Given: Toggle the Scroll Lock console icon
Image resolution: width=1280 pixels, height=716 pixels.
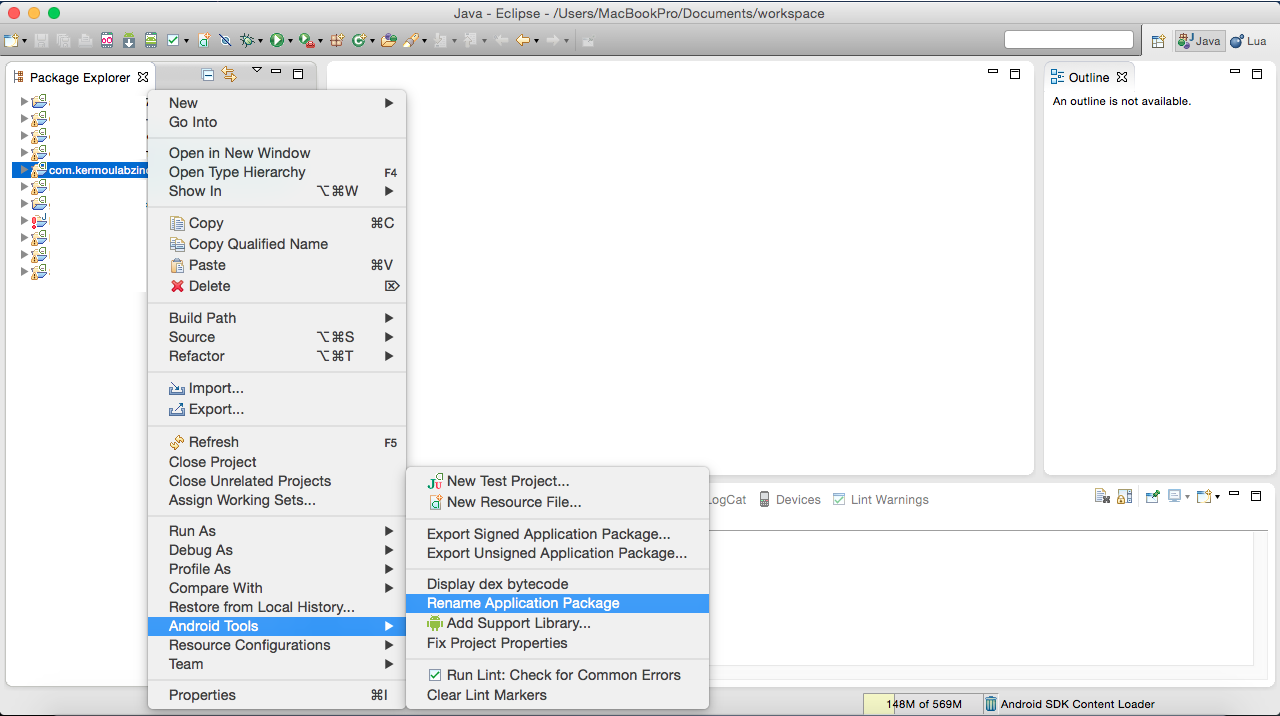Looking at the screenshot, I should tap(1124, 496).
